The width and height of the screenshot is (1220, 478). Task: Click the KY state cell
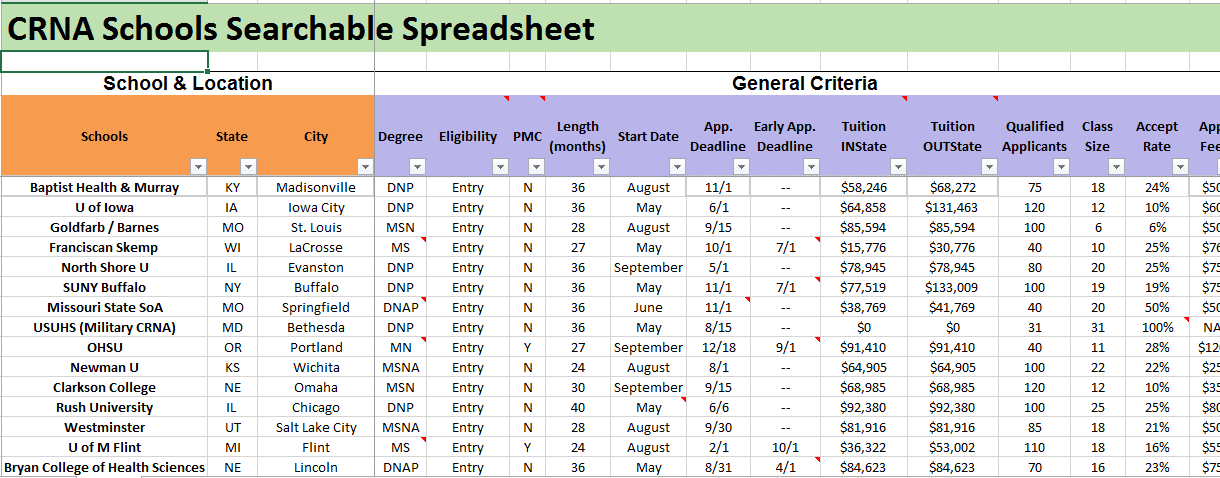232,187
